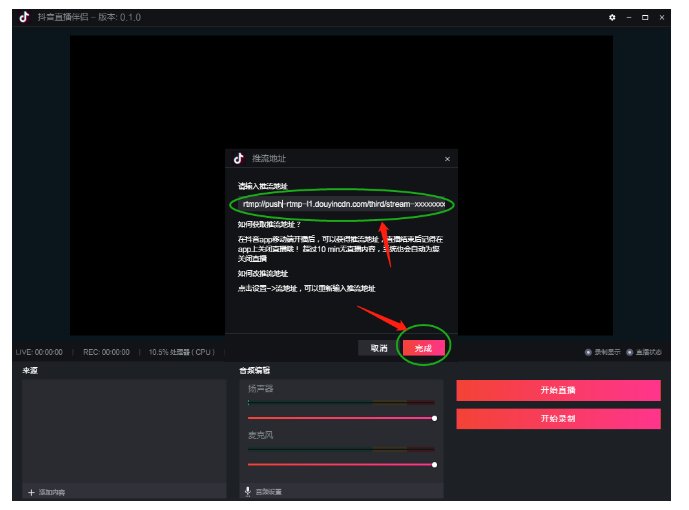Click the Douyin logo in the stream address dialog
The height and width of the screenshot is (510, 689).
click(x=238, y=158)
